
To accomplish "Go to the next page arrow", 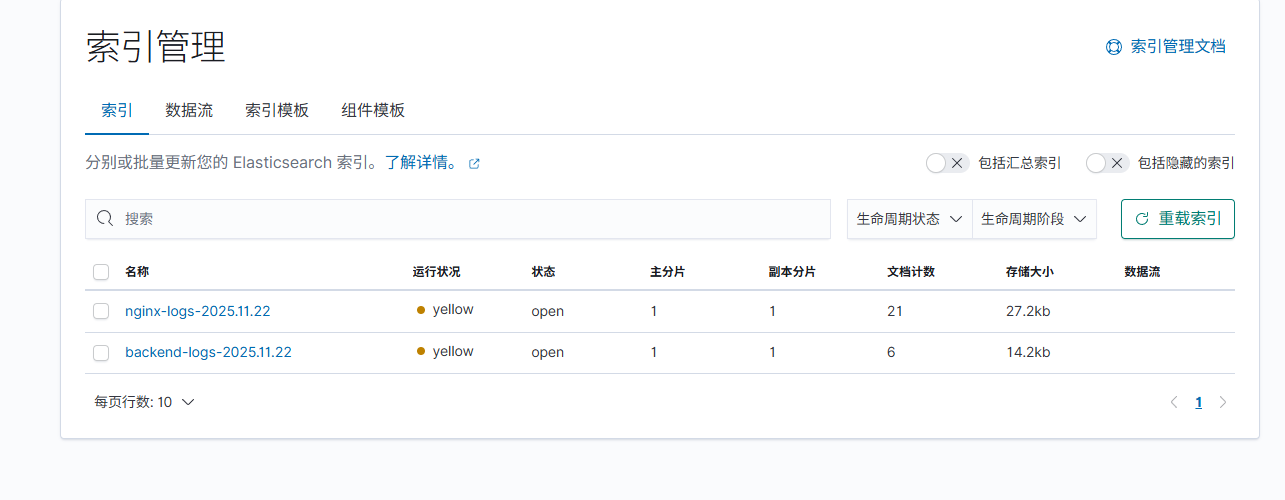I will click(1222, 402).
